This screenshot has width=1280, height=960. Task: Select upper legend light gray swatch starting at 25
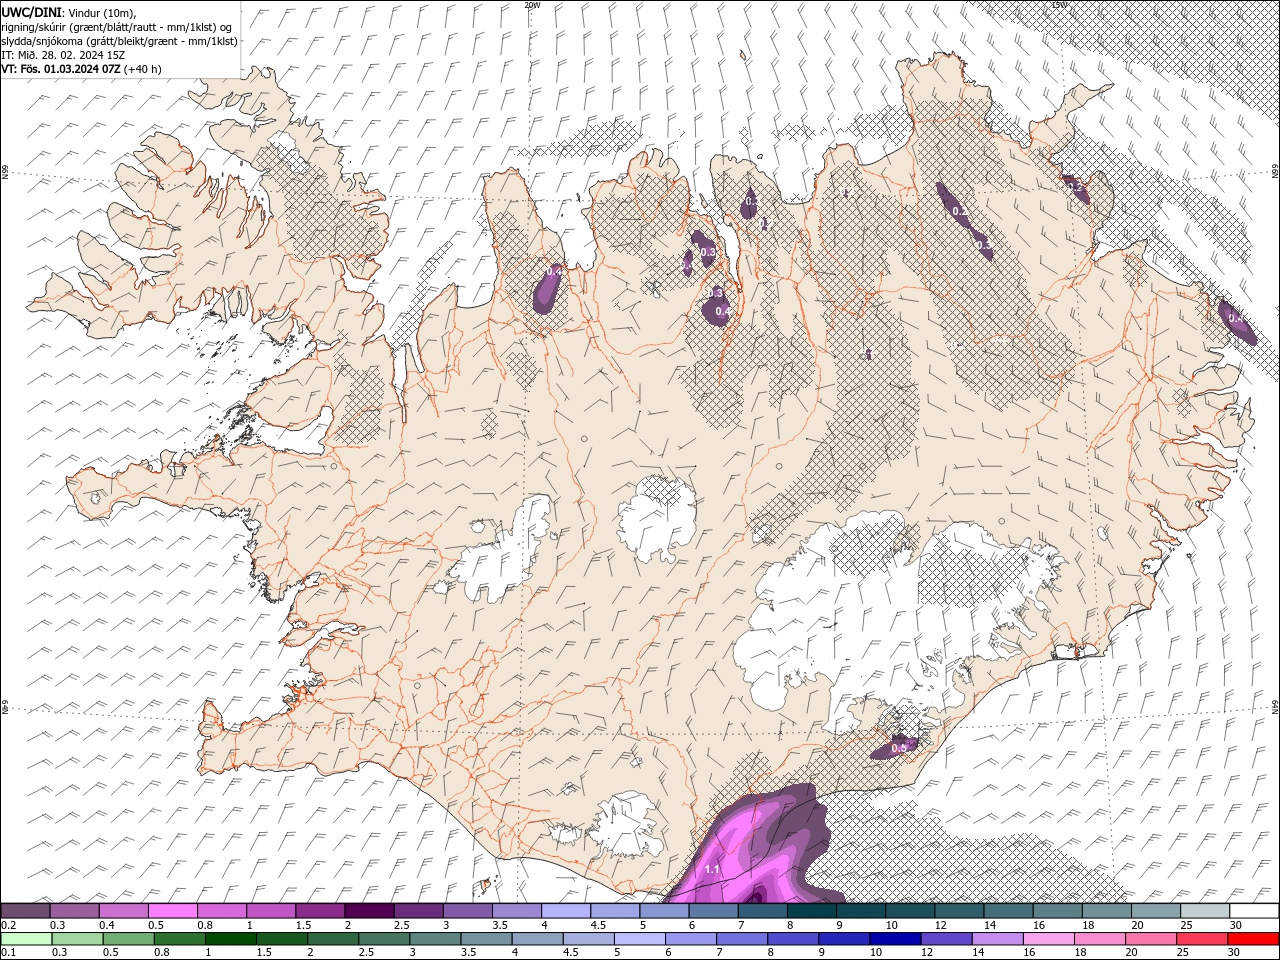click(x=1206, y=911)
